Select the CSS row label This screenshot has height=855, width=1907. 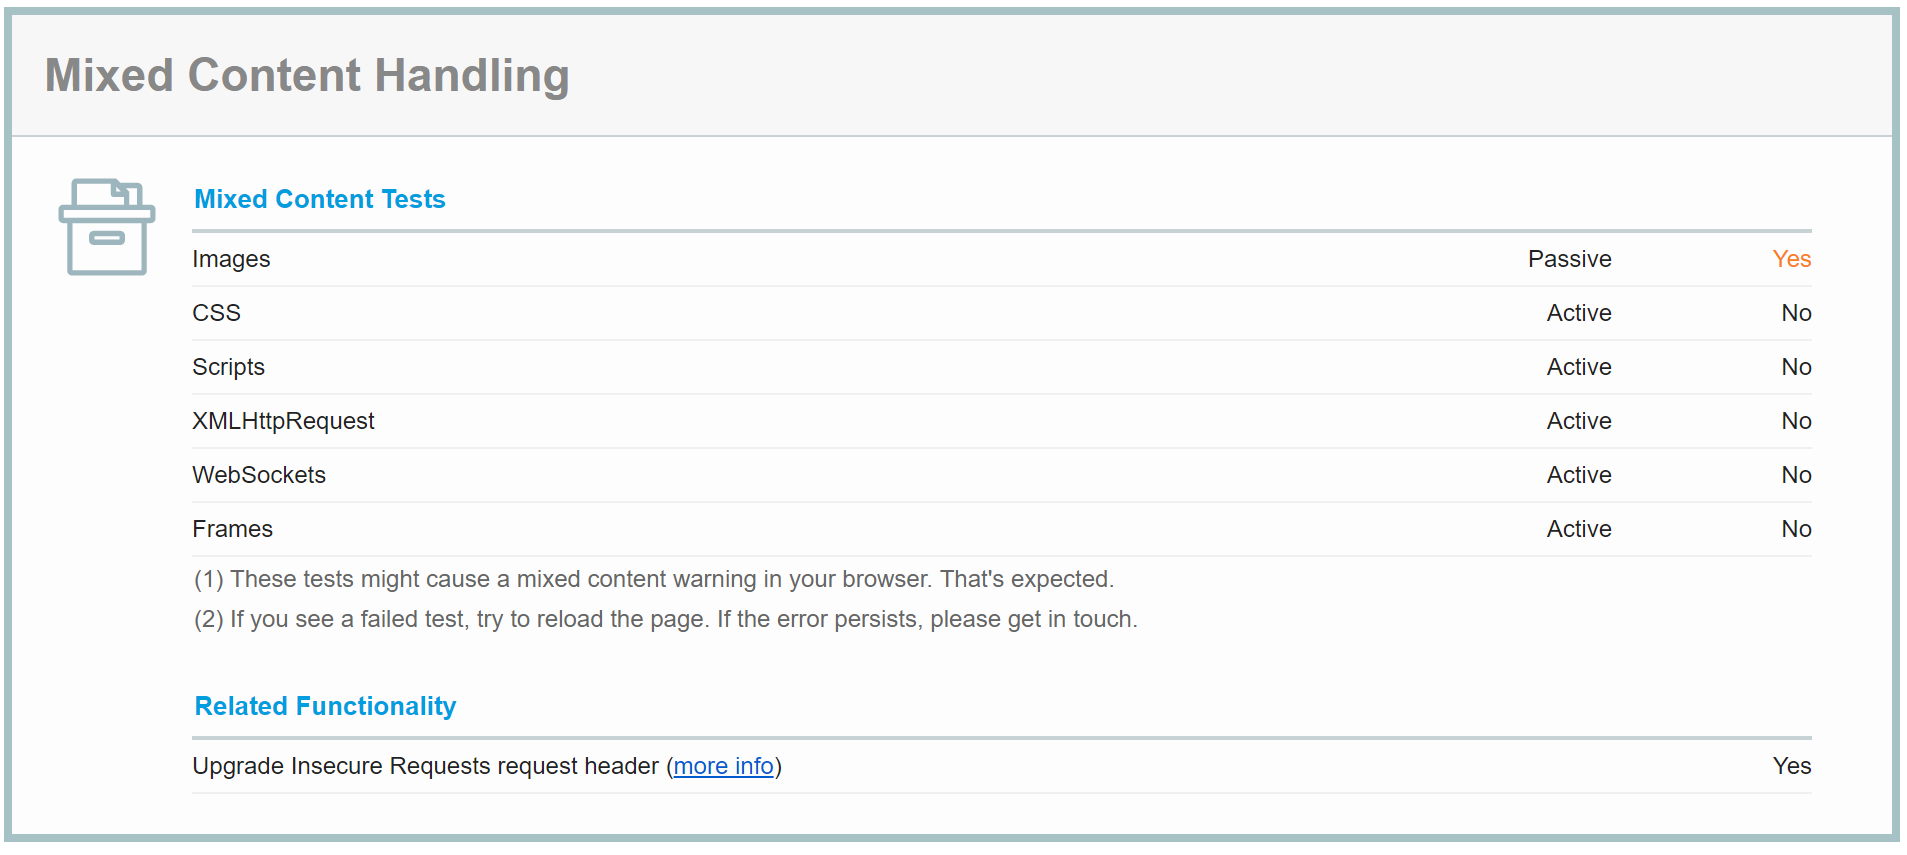click(216, 313)
